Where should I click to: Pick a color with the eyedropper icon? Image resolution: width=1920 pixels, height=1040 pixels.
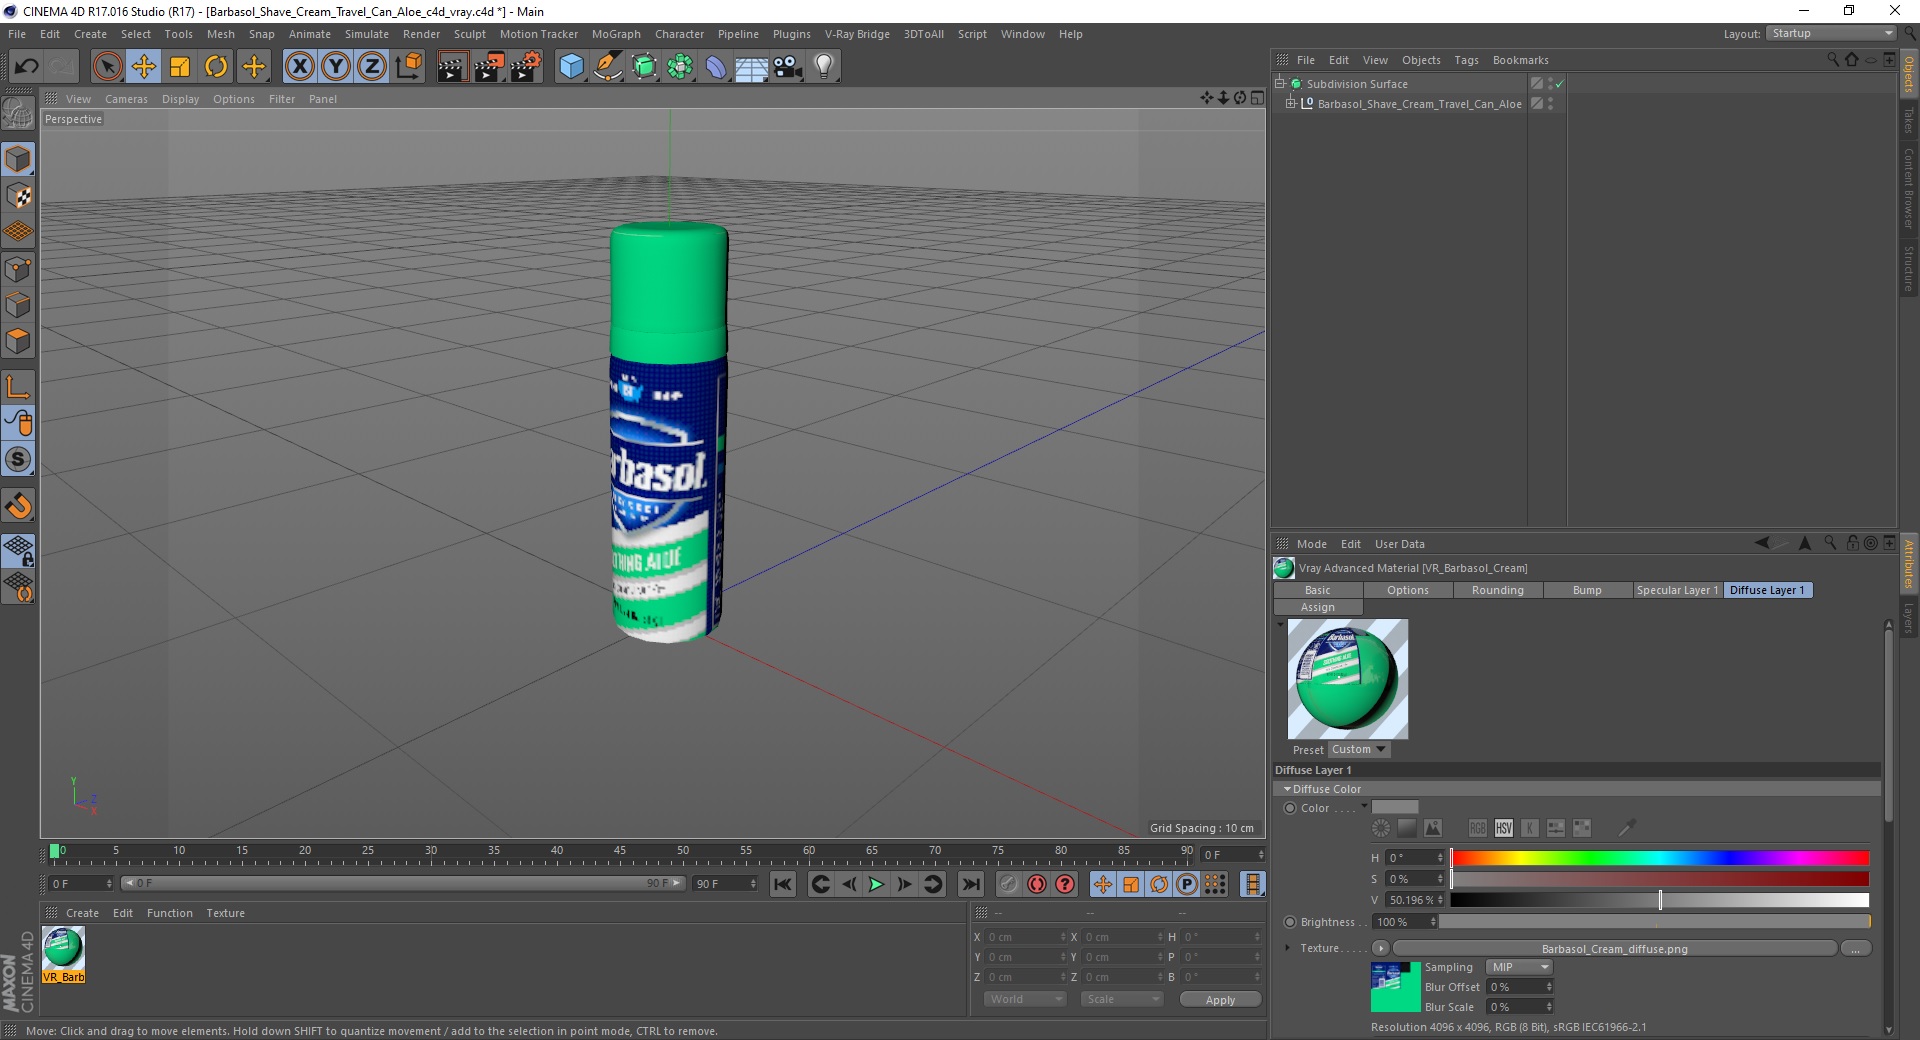pos(1627,827)
